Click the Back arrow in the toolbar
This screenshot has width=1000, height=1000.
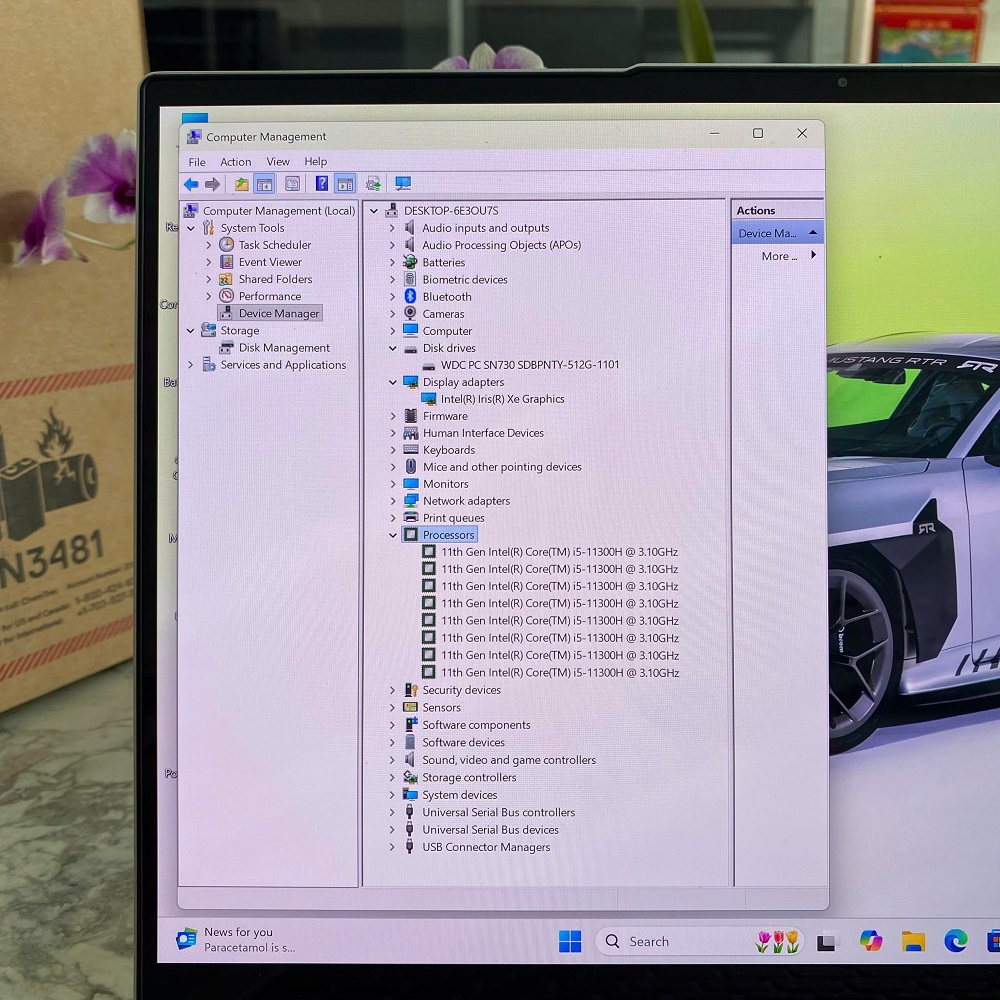[191, 184]
